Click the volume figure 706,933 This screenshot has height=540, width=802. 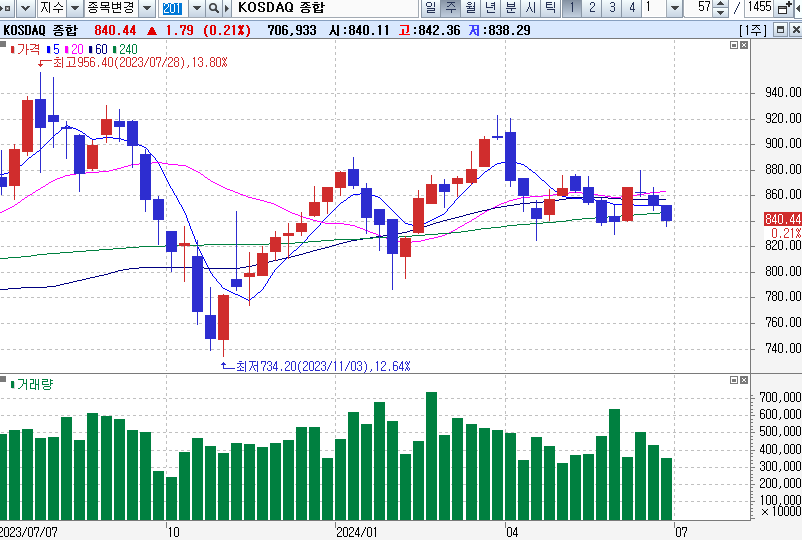(292, 31)
